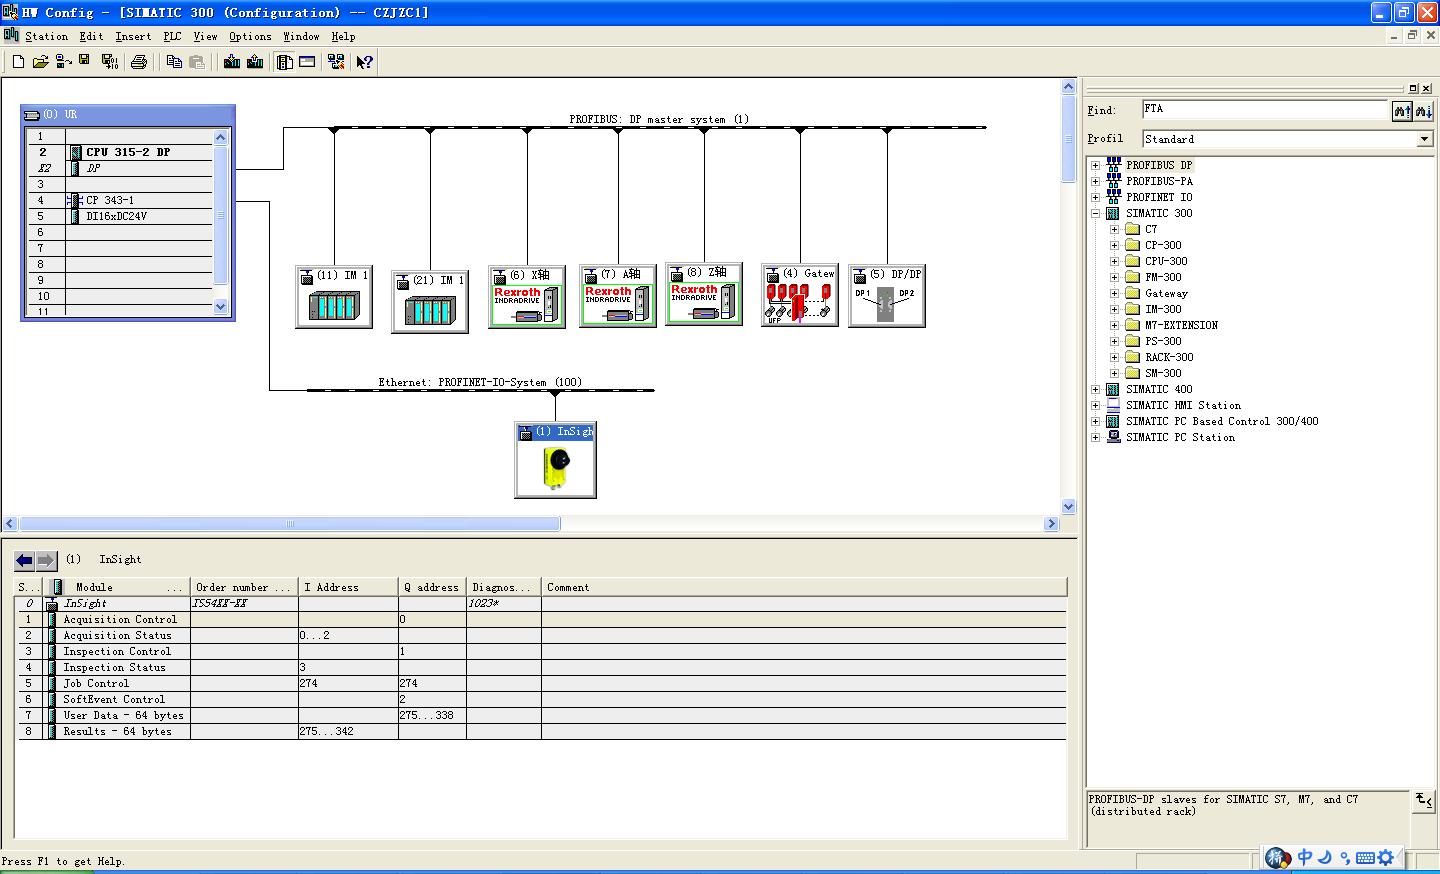
Task: Select the Rexroth drive labeled (8) Z轴
Action: [x=704, y=294]
